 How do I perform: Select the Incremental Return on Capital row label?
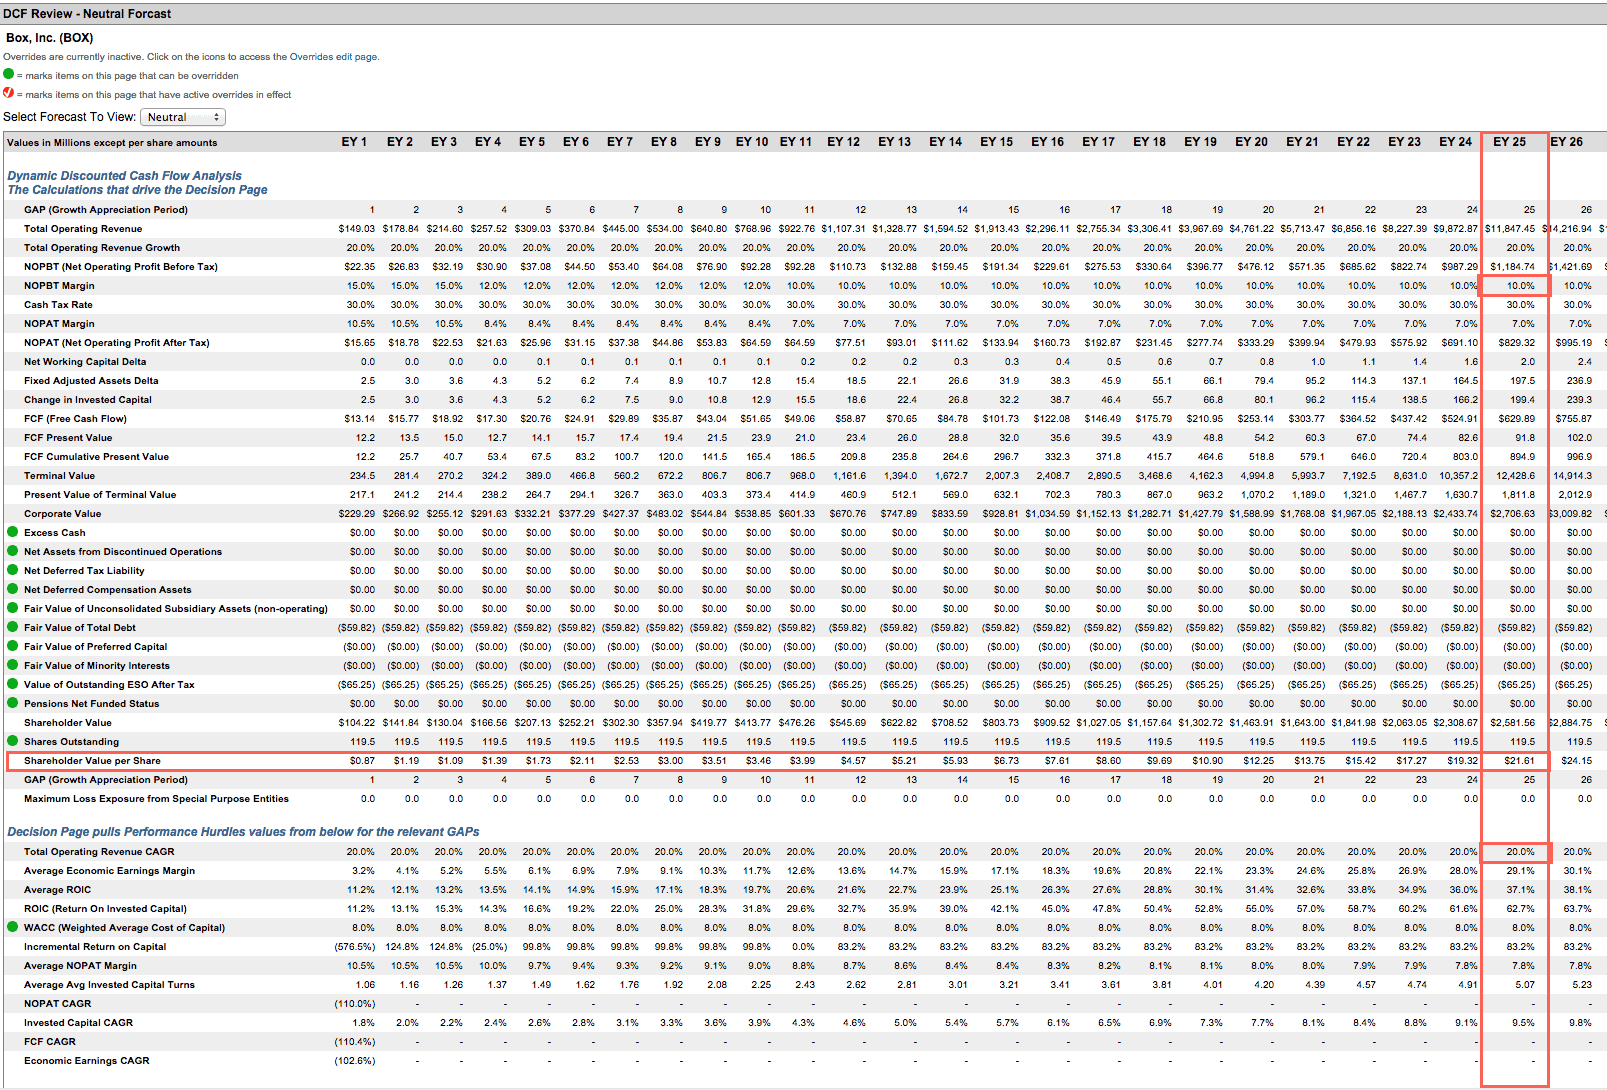tap(95, 947)
